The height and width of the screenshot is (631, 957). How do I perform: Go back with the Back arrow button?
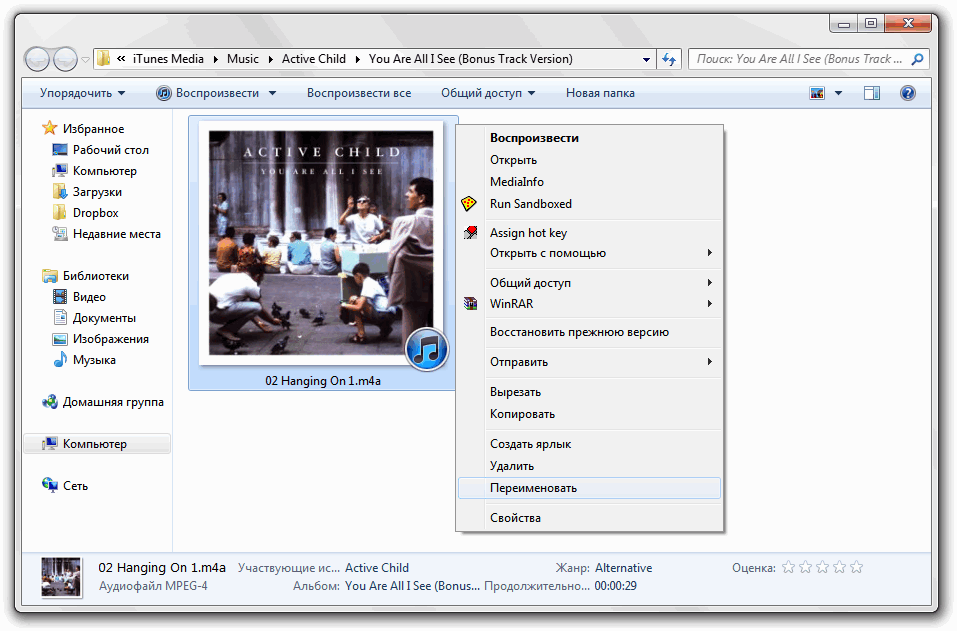pyautogui.click(x=37, y=59)
